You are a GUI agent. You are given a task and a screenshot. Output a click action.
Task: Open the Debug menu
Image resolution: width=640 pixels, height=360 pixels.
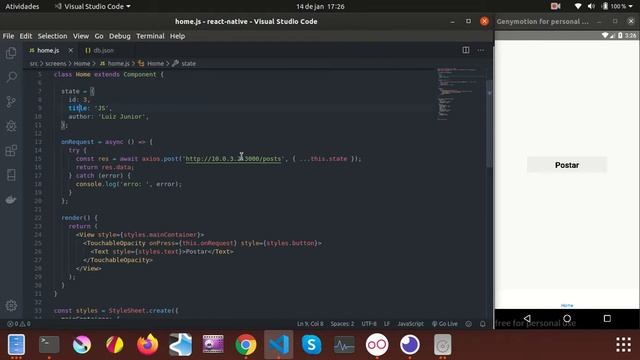(x=120, y=36)
